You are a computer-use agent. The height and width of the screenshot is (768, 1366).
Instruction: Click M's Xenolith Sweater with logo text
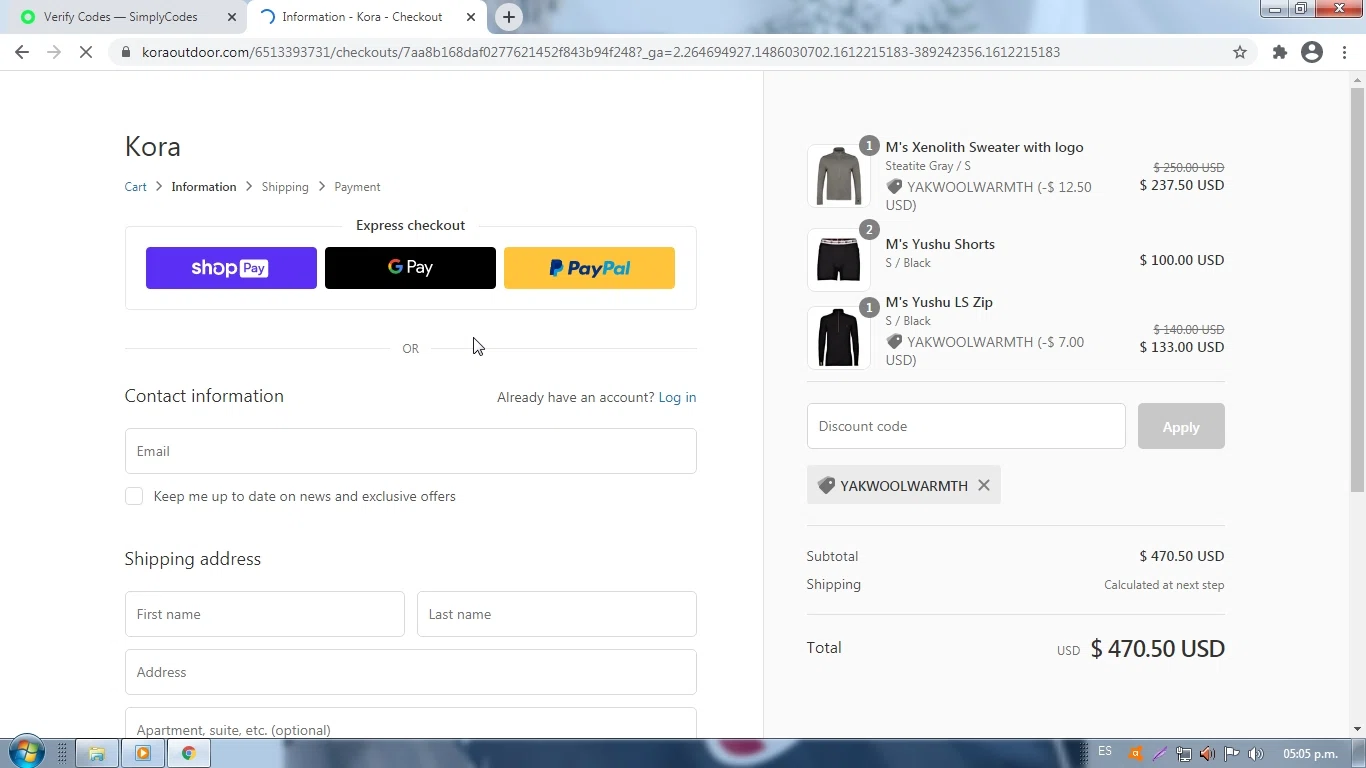(x=984, y=147)
